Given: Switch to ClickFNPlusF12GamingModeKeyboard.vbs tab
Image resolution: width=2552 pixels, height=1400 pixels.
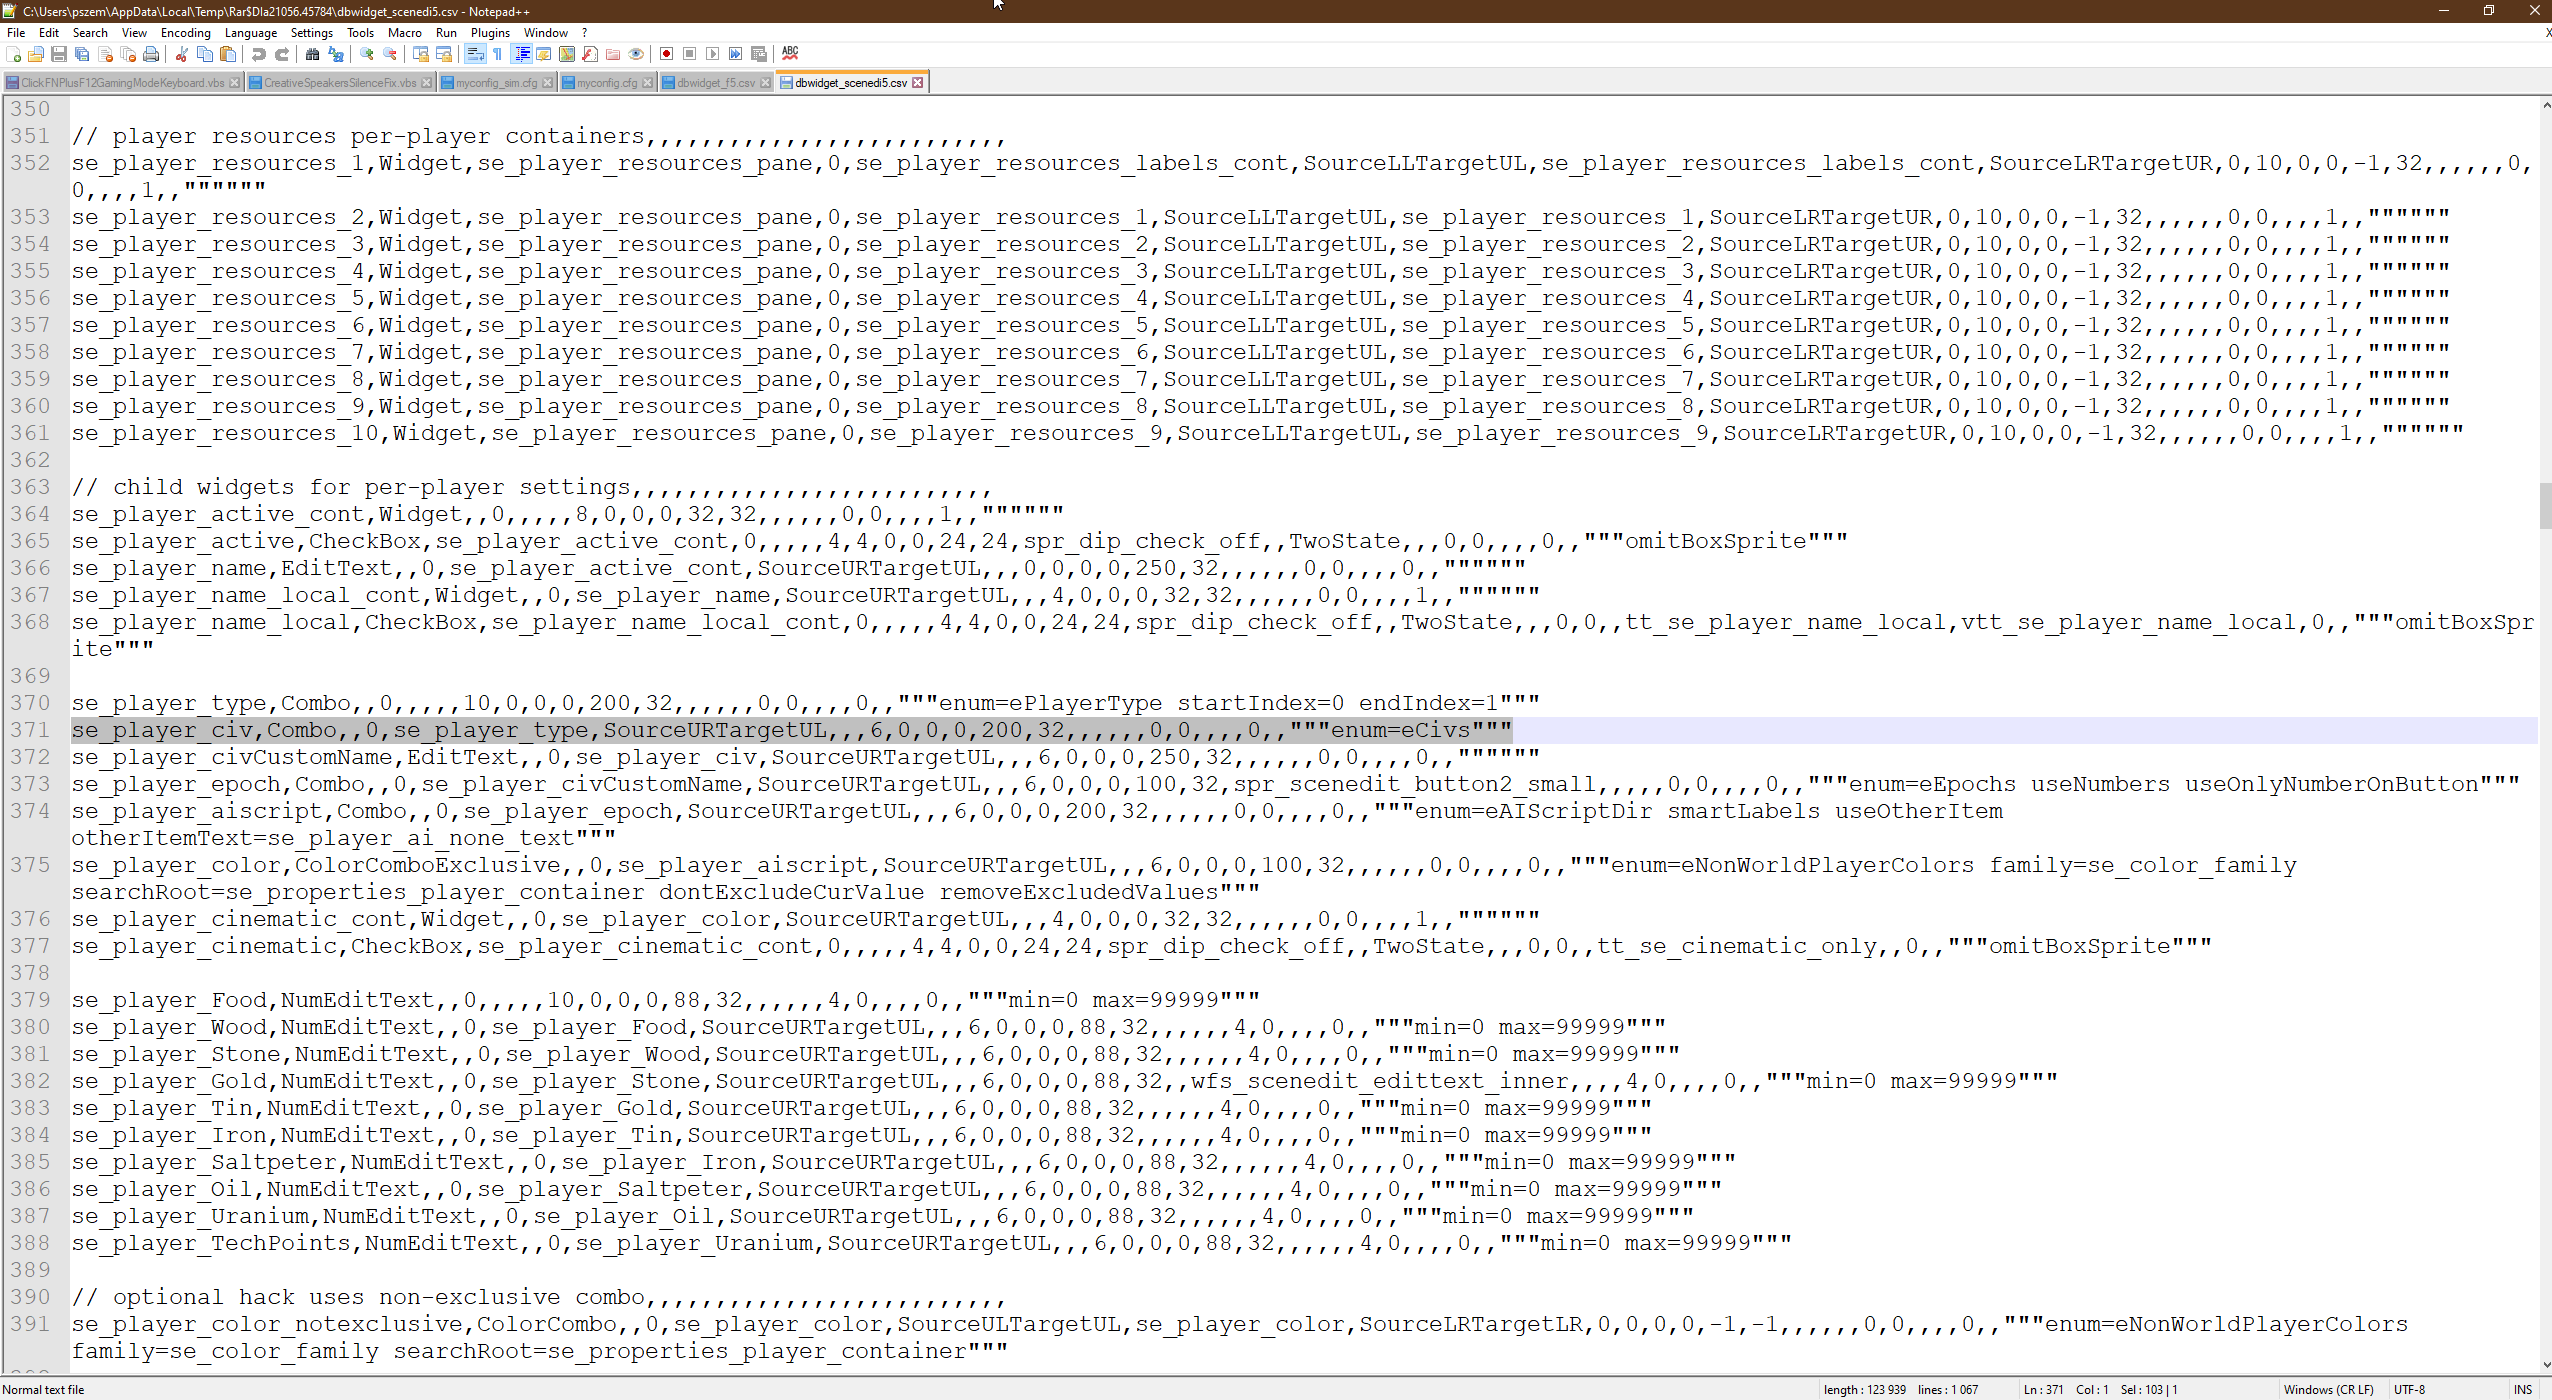Looking at the screenshot, I should pos(122,83).
